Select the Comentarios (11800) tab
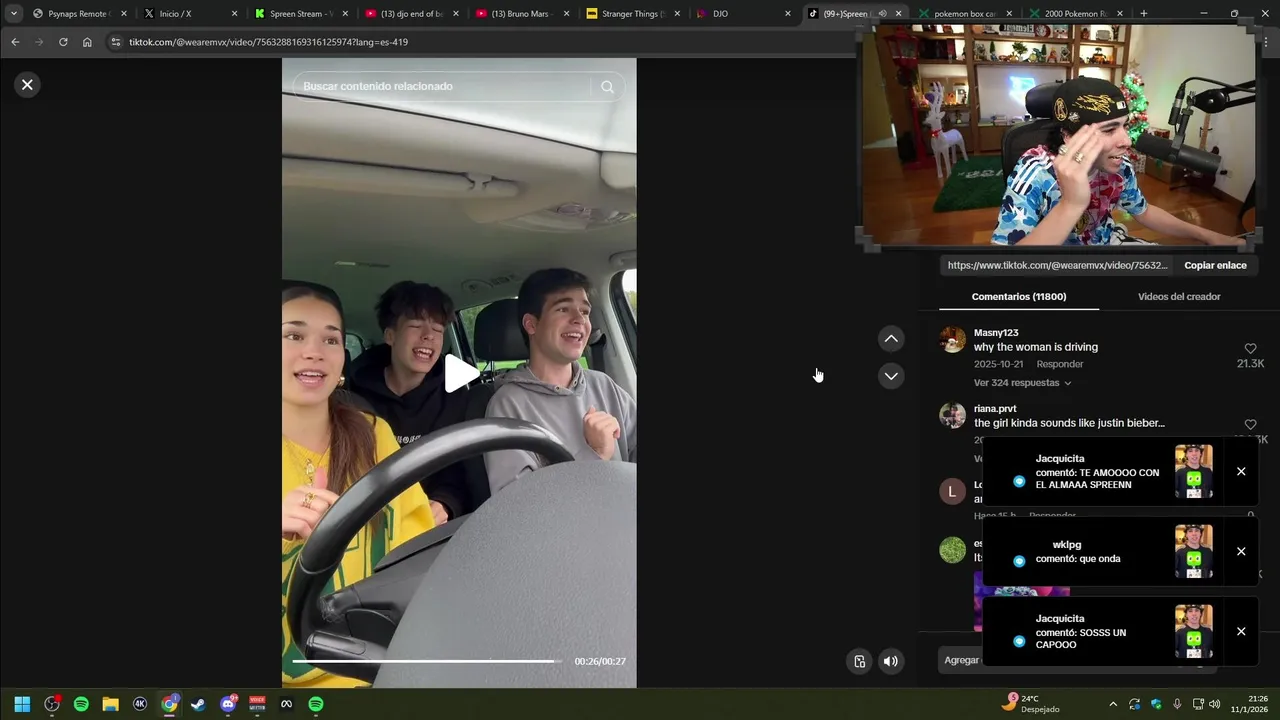The height and width of the screenshot is (720, 1280). click(1019, 297)
